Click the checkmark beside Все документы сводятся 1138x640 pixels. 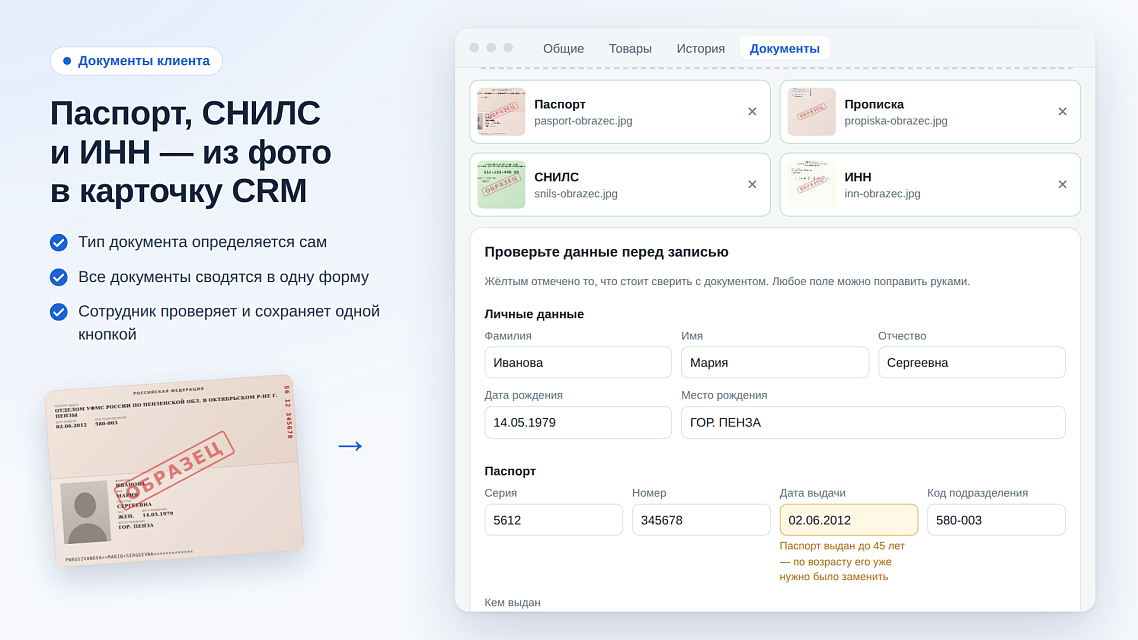coord(59,277)
